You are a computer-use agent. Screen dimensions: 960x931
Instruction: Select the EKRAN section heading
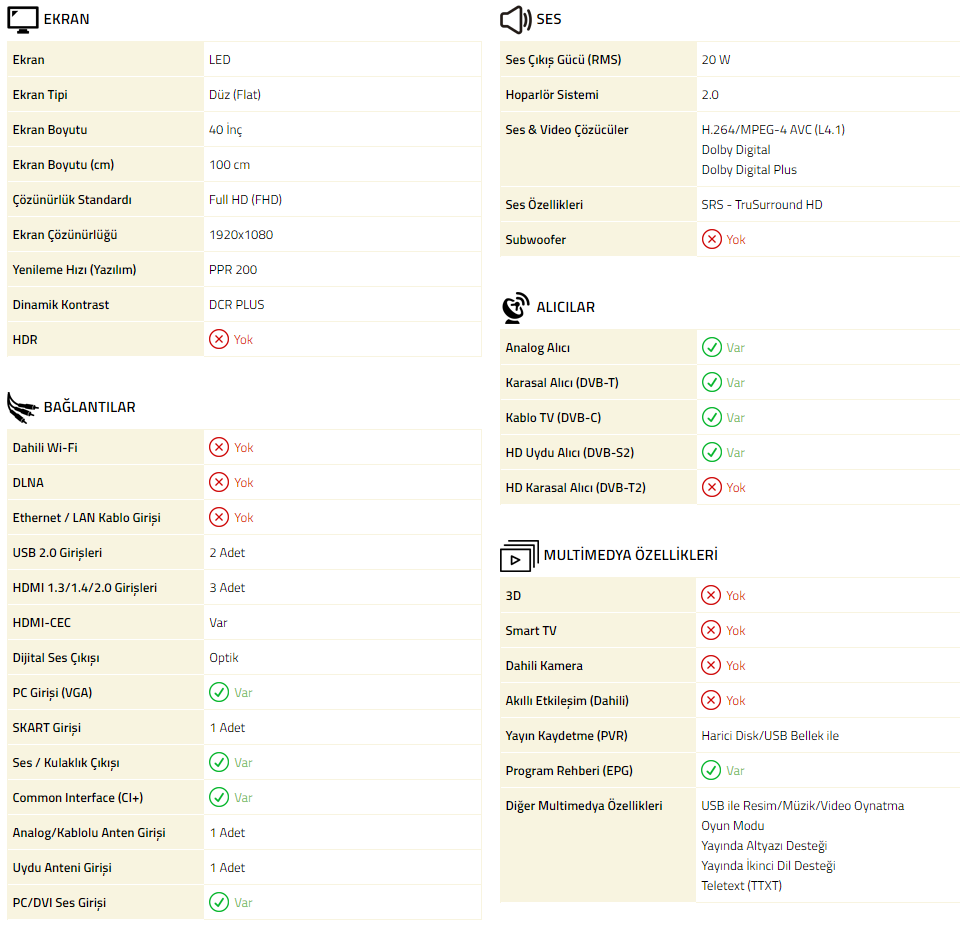point(66,19)
